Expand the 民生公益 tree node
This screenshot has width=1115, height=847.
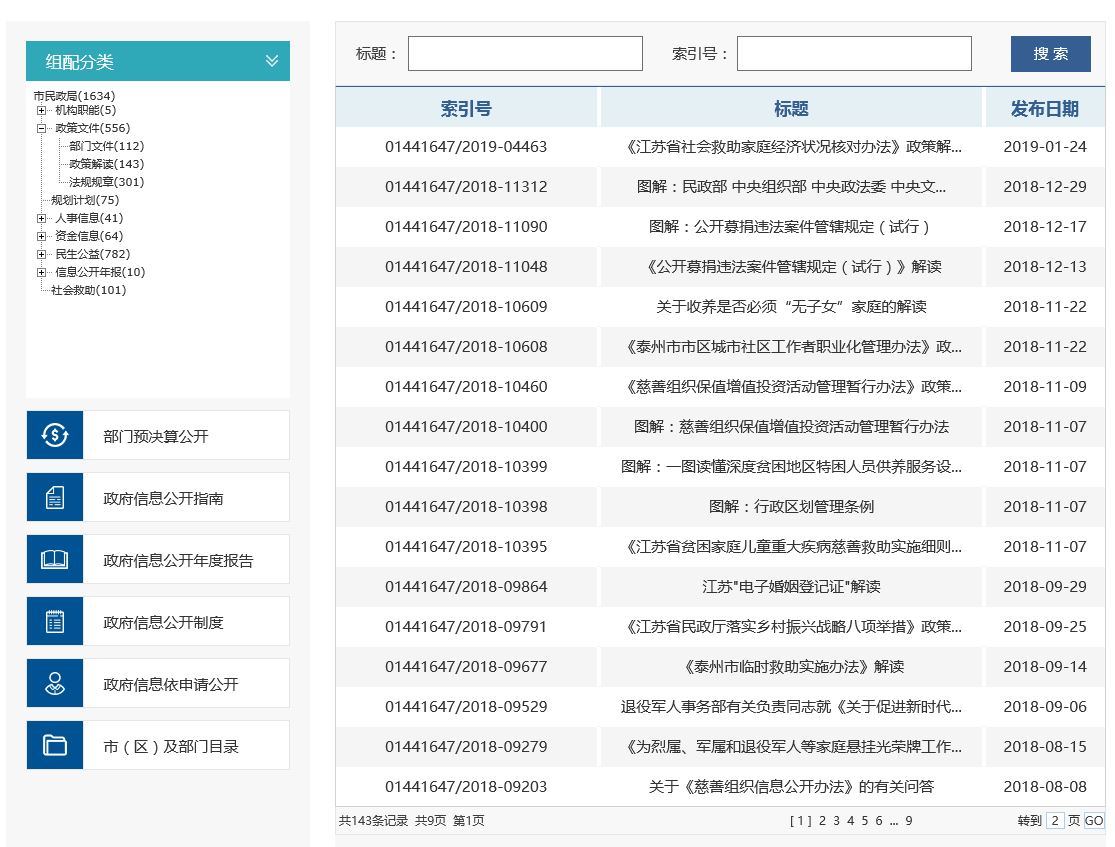pyautogui.click(x=40, y=254)
